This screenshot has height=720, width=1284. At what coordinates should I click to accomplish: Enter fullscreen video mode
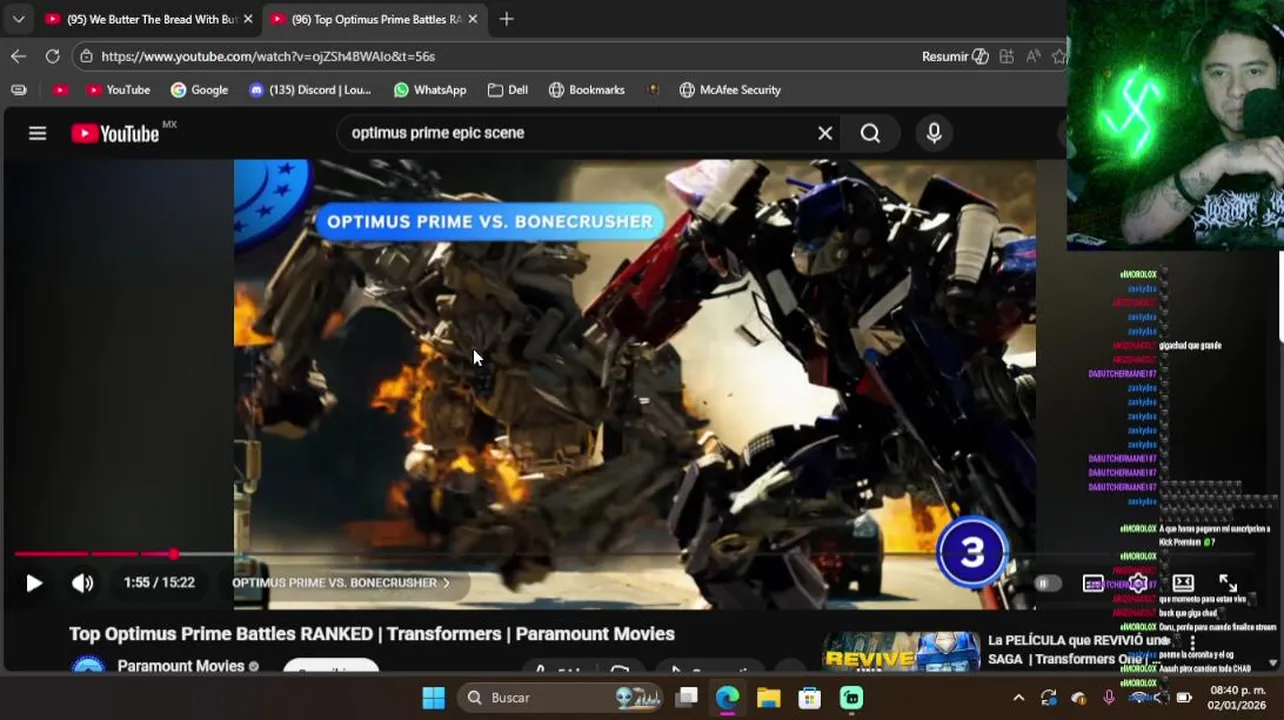point(1228,583)
